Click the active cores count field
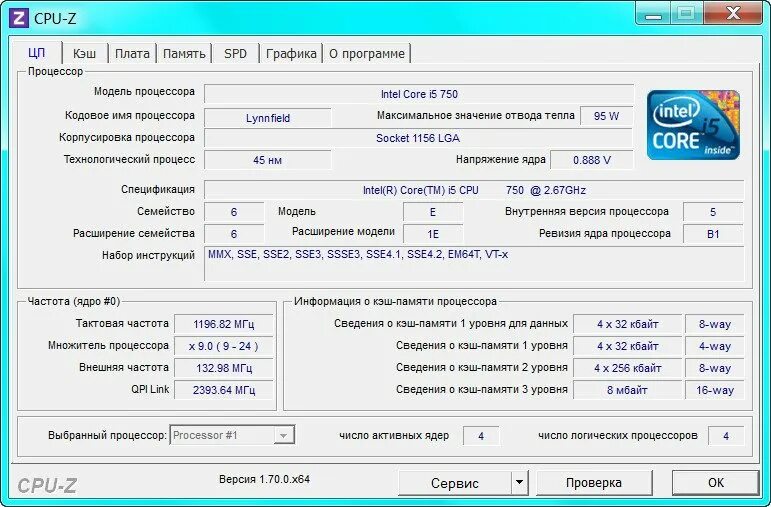The image size is (771, 507). (x=481, y=436)
